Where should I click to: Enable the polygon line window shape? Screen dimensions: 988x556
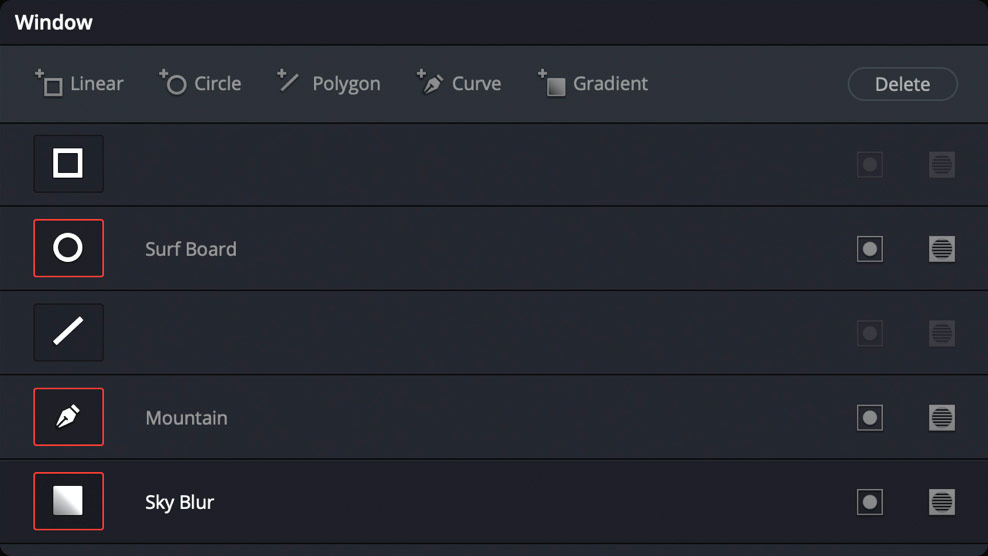pos(68,332)
